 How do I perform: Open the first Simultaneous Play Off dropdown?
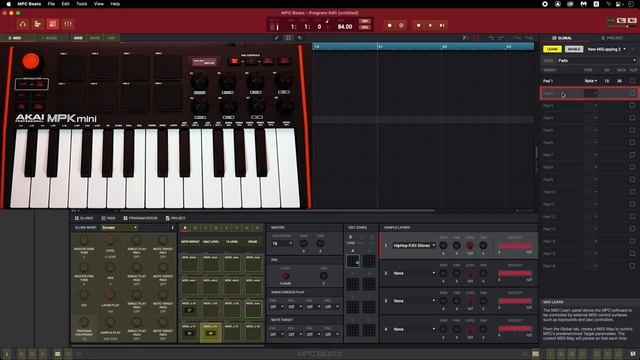coord(277,307)
